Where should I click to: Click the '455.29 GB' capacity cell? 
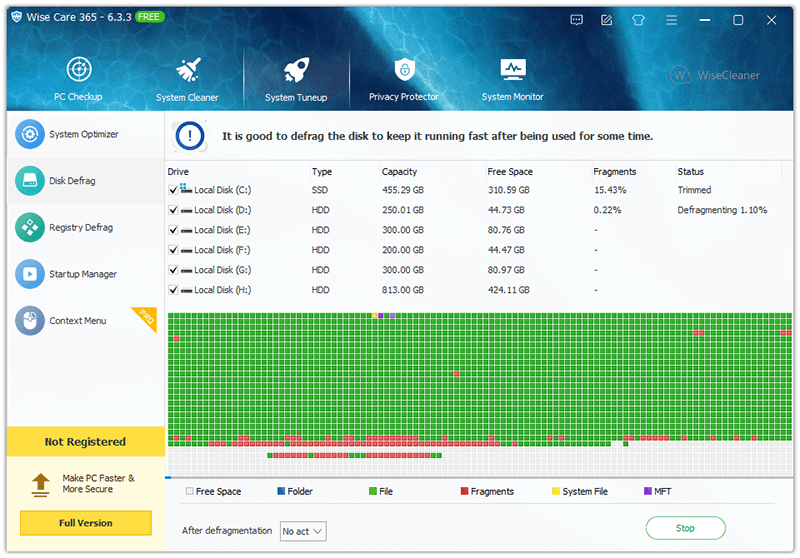point(403,190)
